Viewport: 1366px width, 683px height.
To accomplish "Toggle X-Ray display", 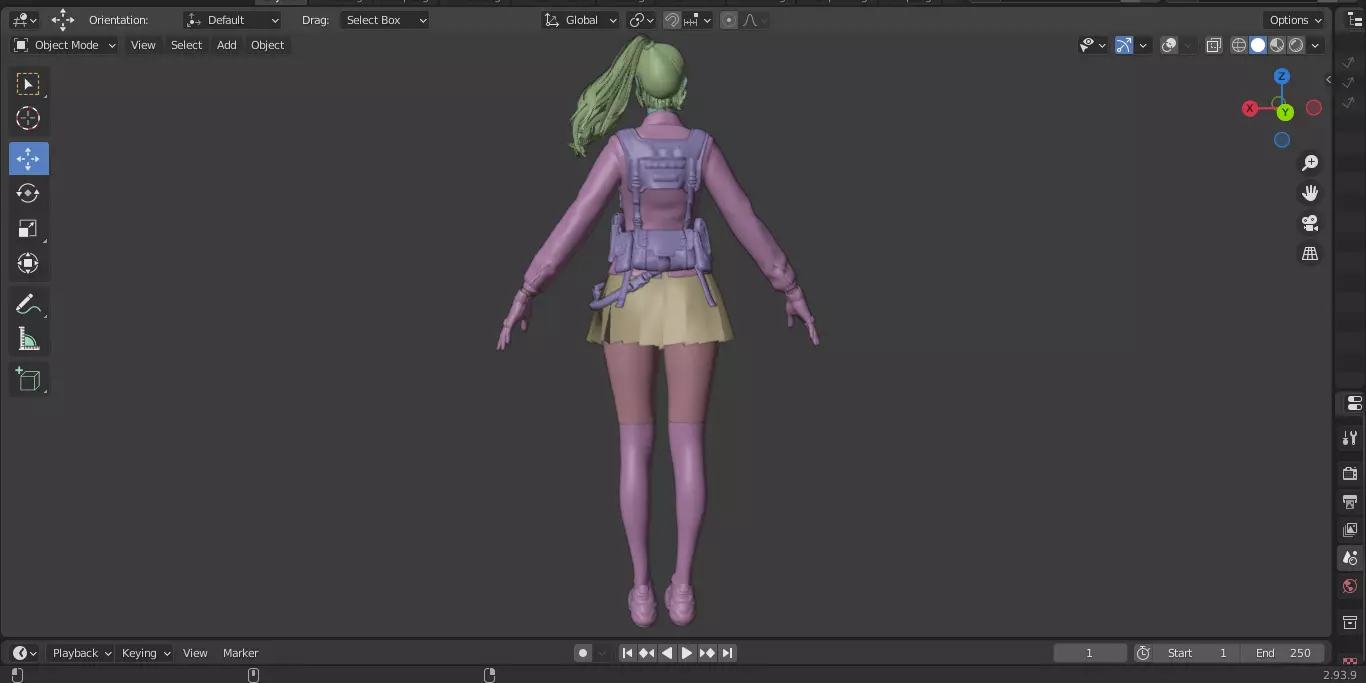I will (1214, 45).
